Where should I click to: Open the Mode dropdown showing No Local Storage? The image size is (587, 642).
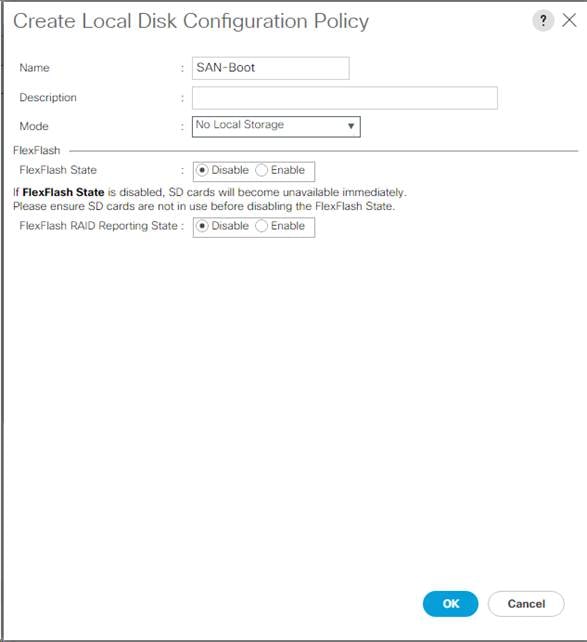point(276,127)
